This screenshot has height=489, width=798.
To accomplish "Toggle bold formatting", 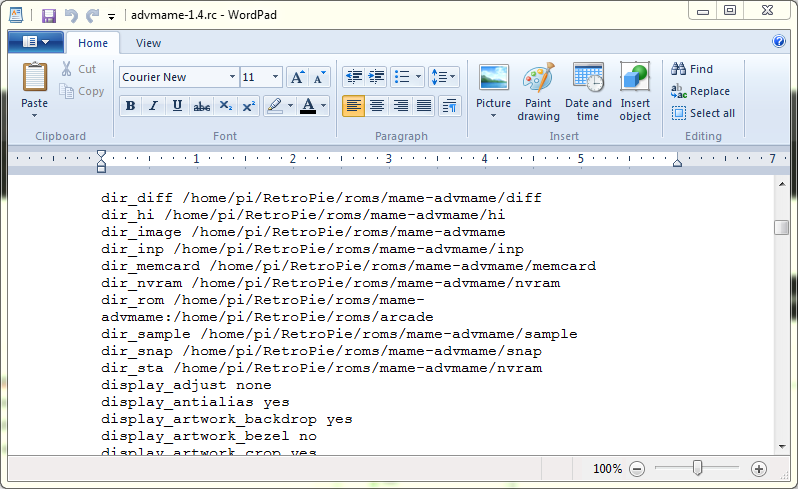I will pyautogui.click(x=130, y=106).
